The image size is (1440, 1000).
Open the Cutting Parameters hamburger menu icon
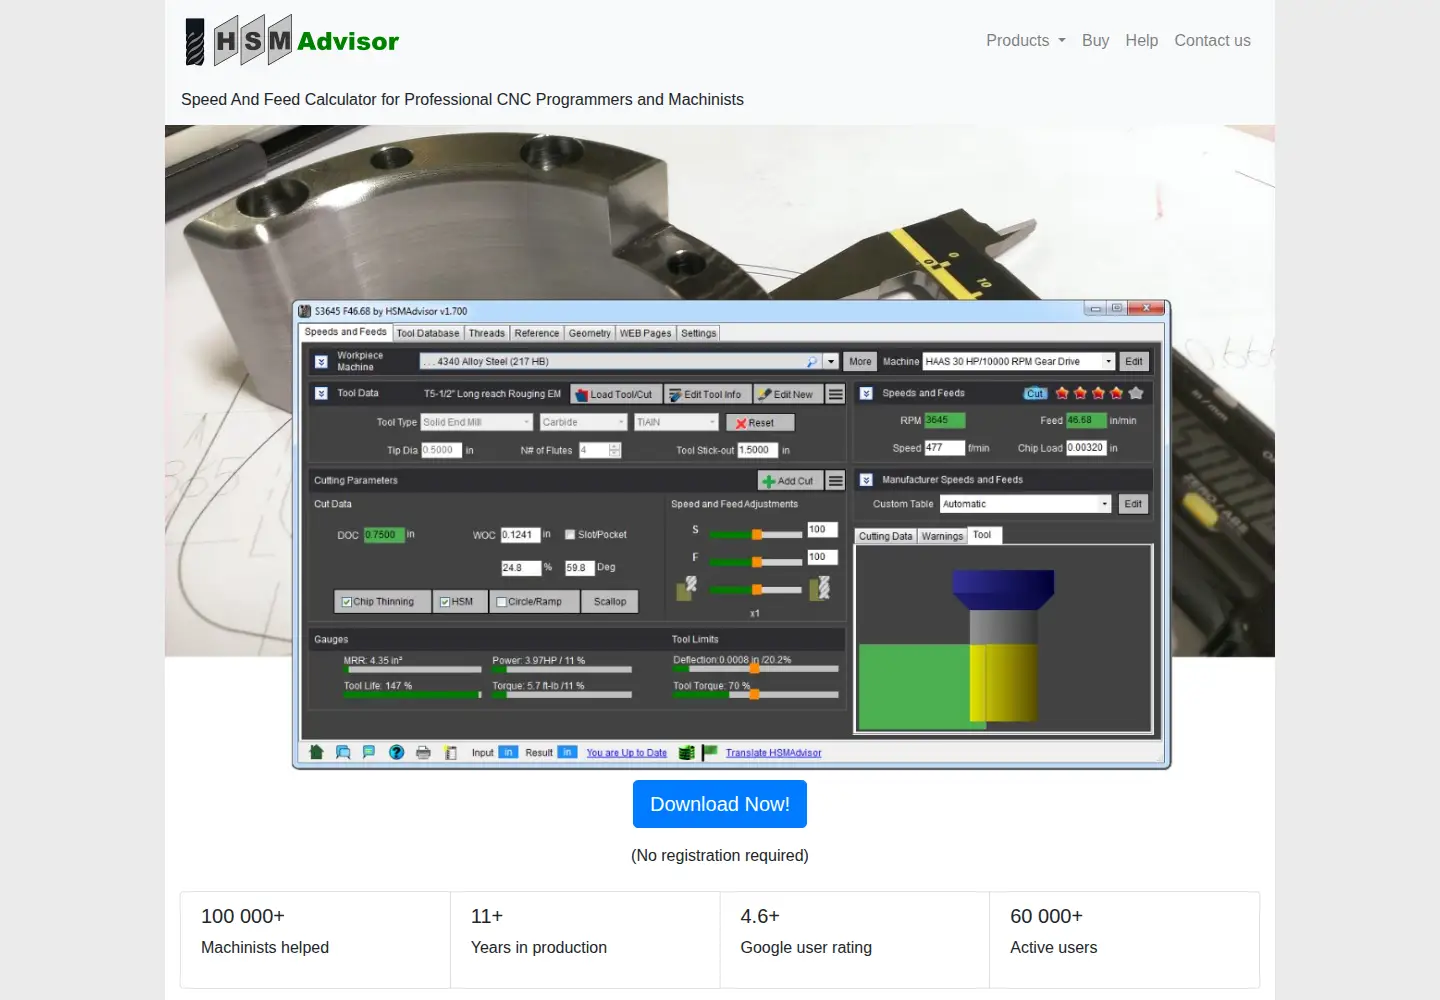coord(836,481)
